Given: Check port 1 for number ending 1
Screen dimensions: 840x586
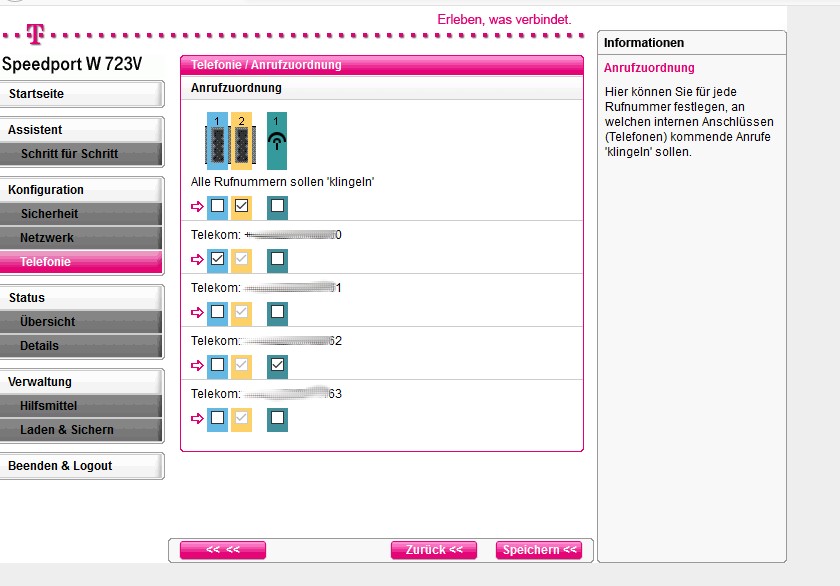Looking at the screenshot, I should click(x=218, y=312).
